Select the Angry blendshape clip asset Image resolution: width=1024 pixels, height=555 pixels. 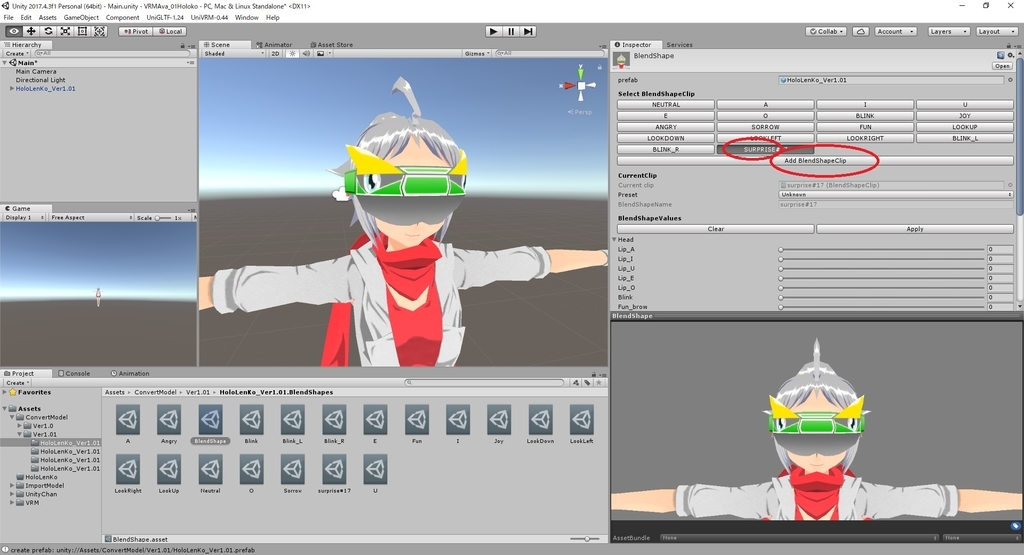(169, 419)
